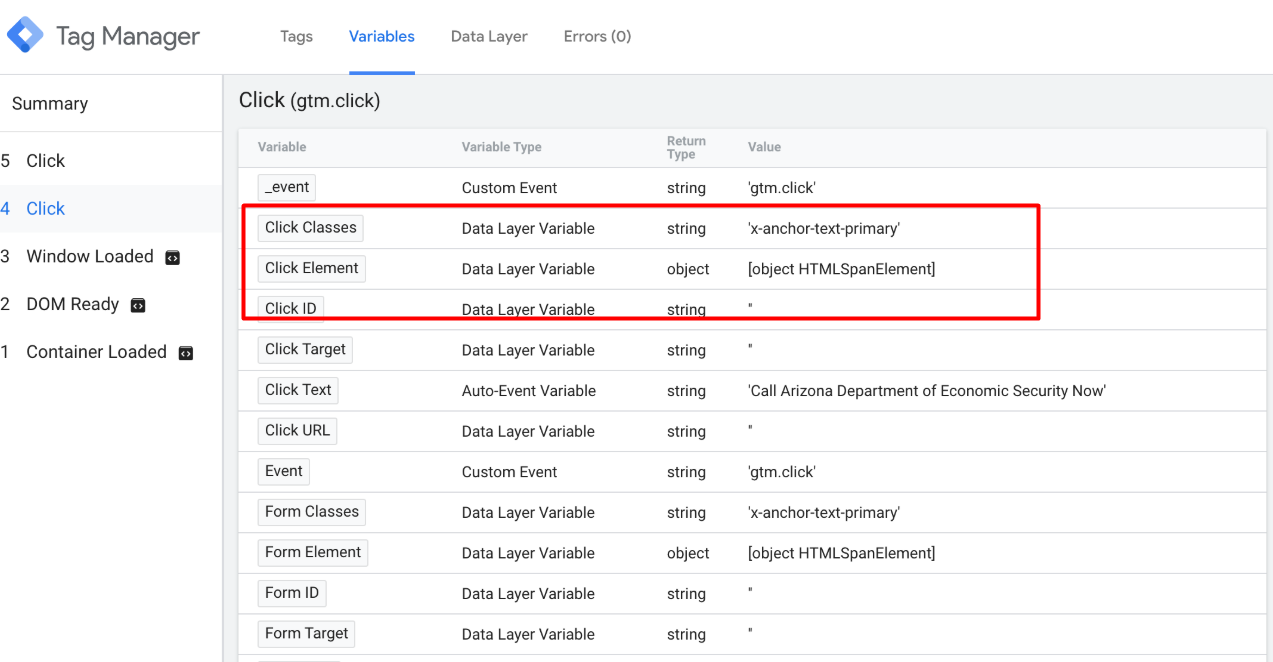Click the code icon beside Container Loaded
The height and width of the screenshot is (662, 1273).
click(185, 353)
